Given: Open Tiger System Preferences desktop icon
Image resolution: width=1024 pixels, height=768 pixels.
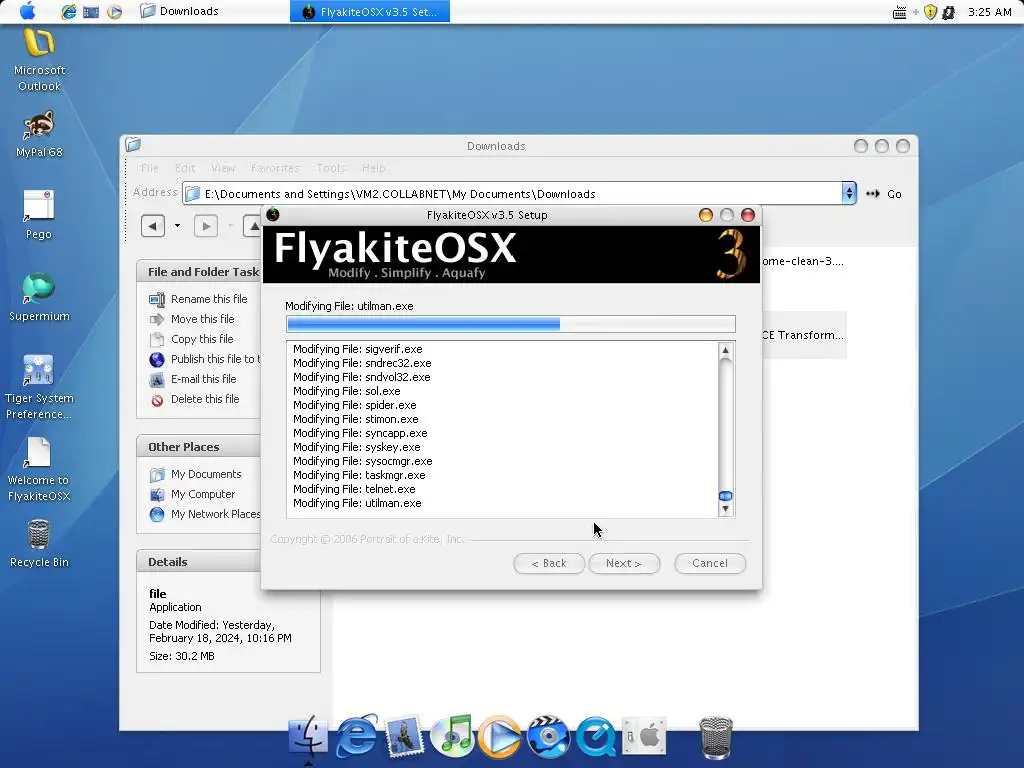Looking at the screenshot, I should (x=39, y=387).
